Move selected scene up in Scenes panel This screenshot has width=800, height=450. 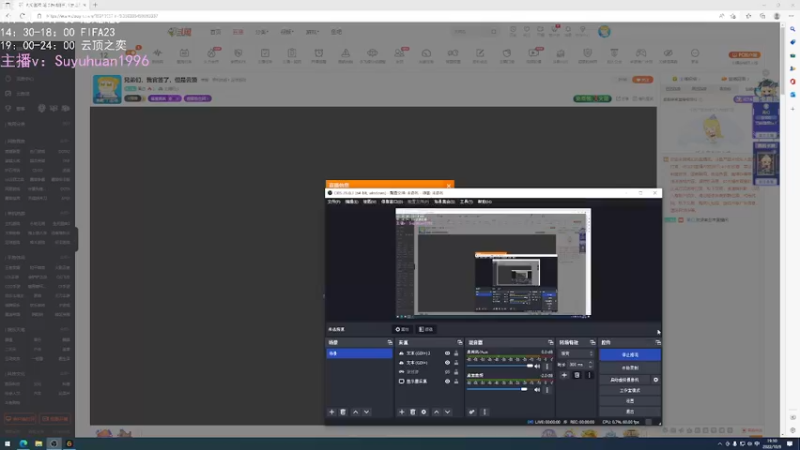[x=356, y=412]
